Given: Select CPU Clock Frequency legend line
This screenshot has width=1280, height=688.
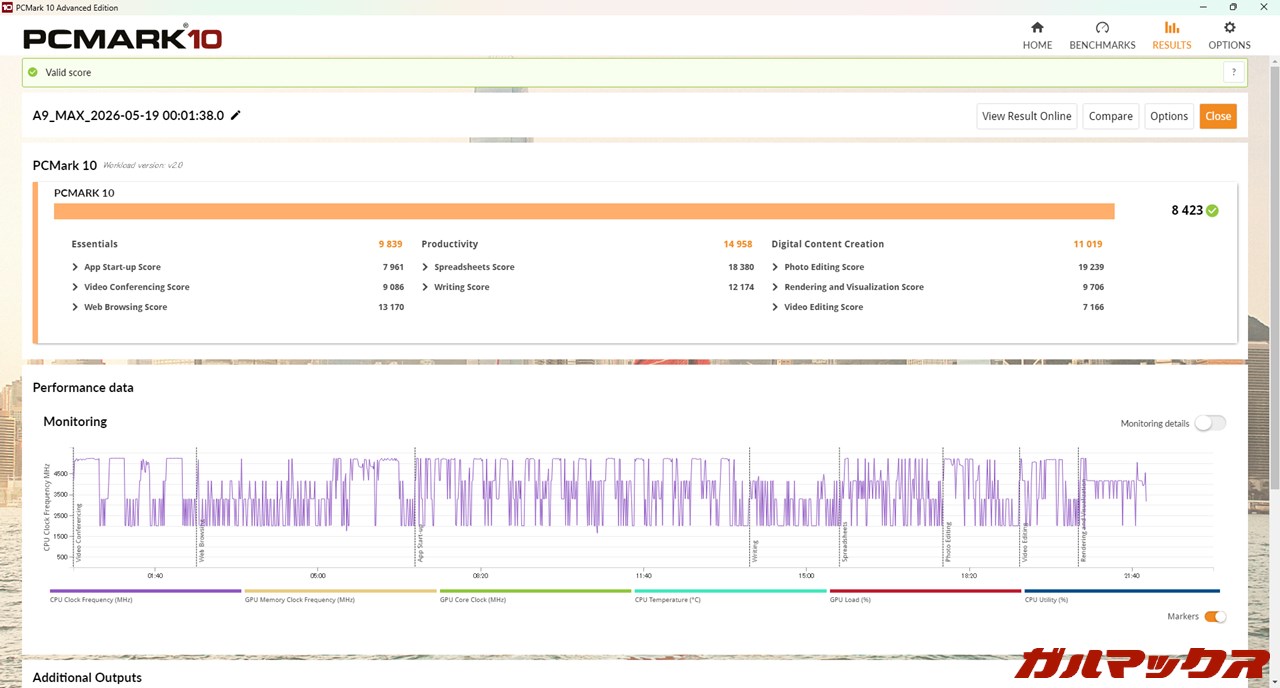Looking at the screenshot, I should pyautogui.click(x=145, y=591).
